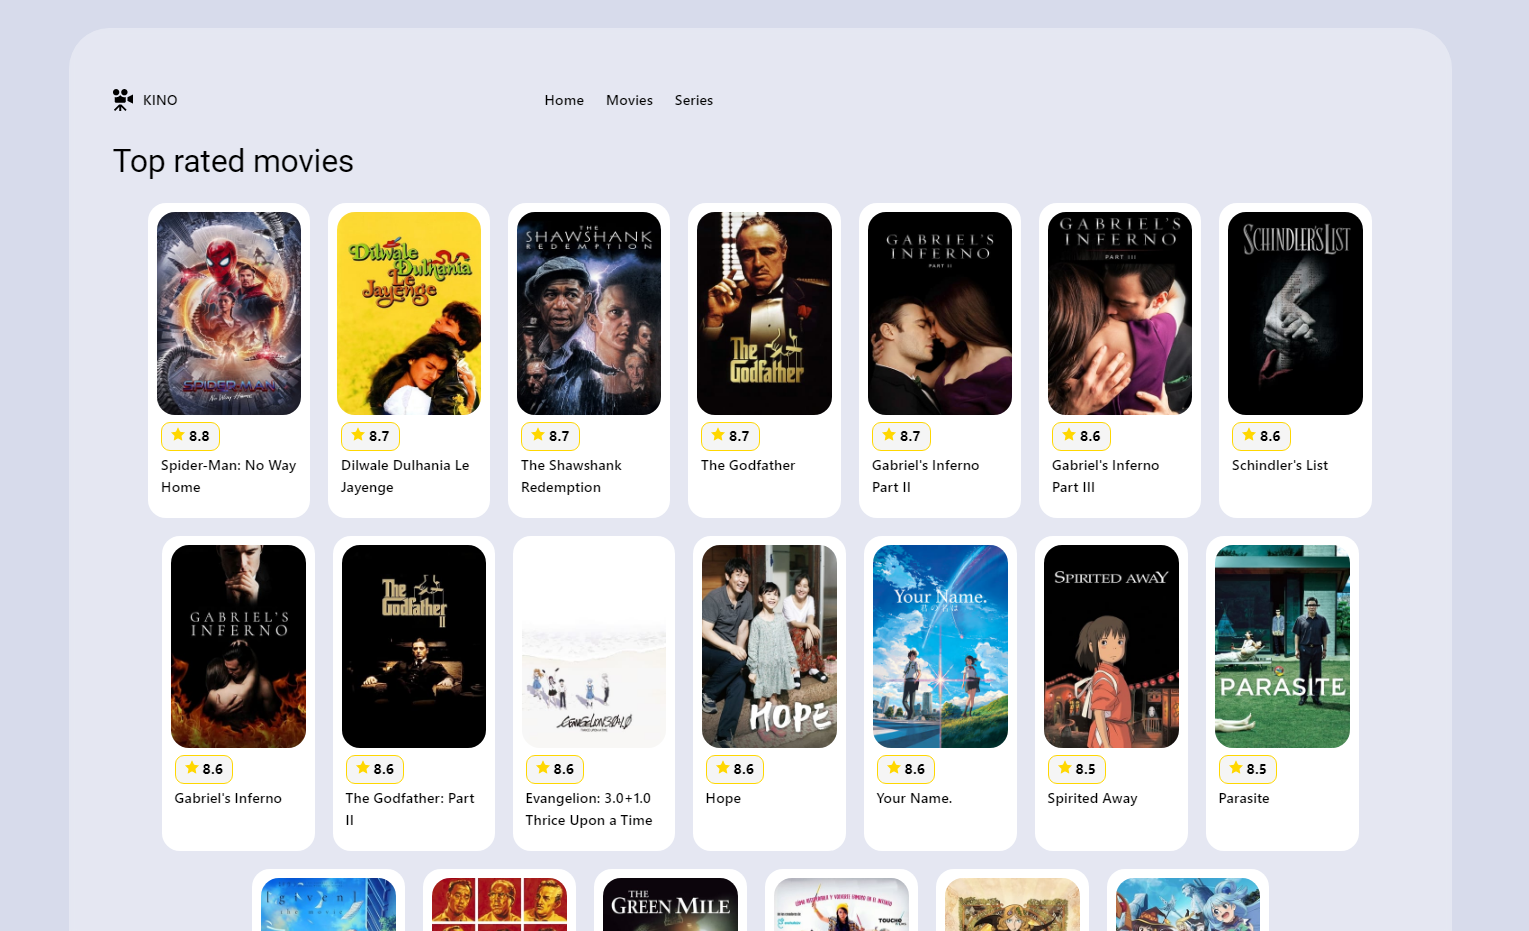The height and width of the screenshot is (931, 1529).
Task: Click the KINO brand text
Action: [160, 100]
